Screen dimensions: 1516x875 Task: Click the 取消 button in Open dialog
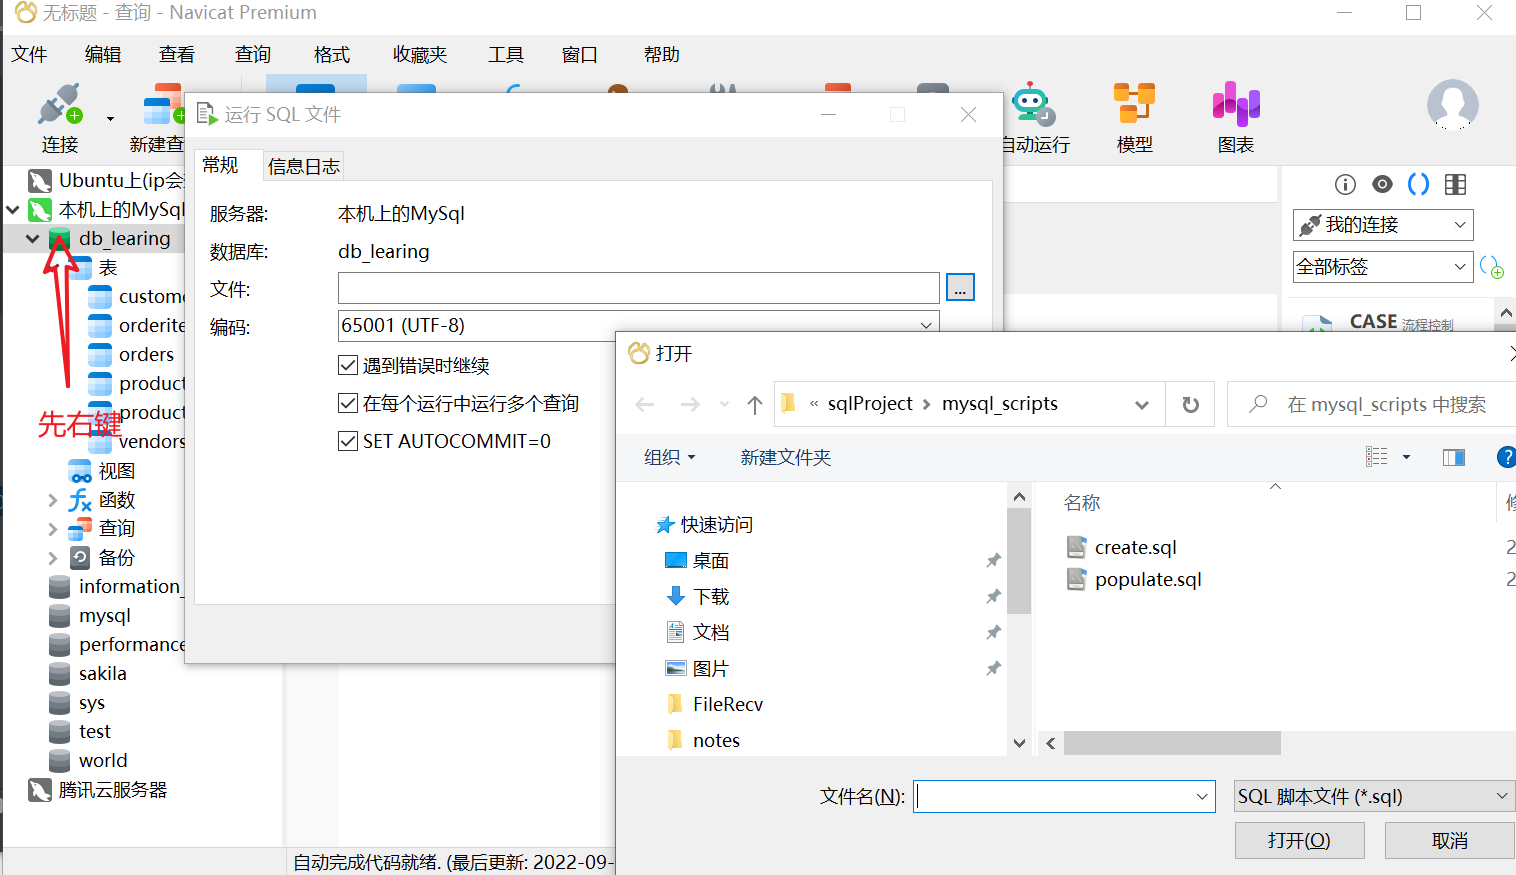[1449, 840]
